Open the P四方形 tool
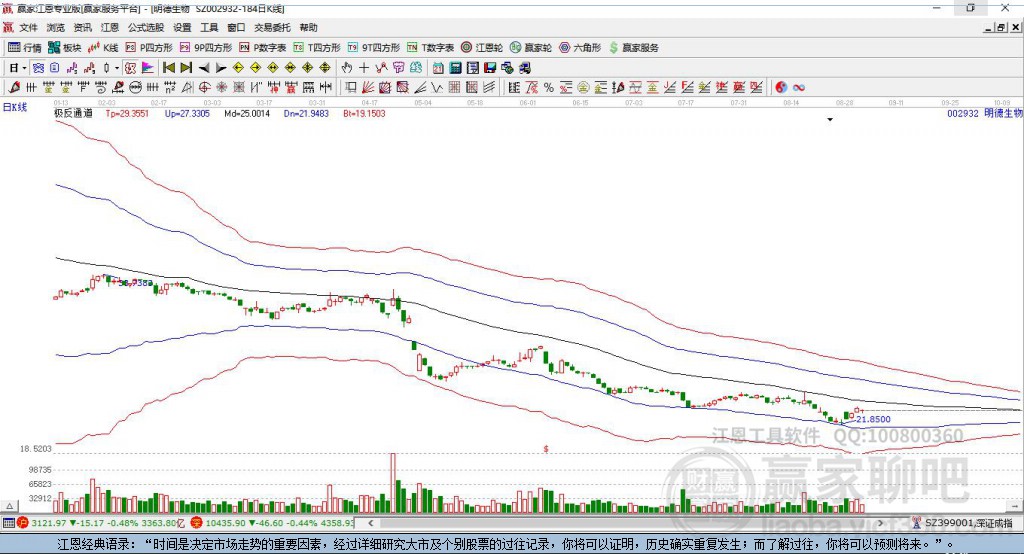 [149, 48]
